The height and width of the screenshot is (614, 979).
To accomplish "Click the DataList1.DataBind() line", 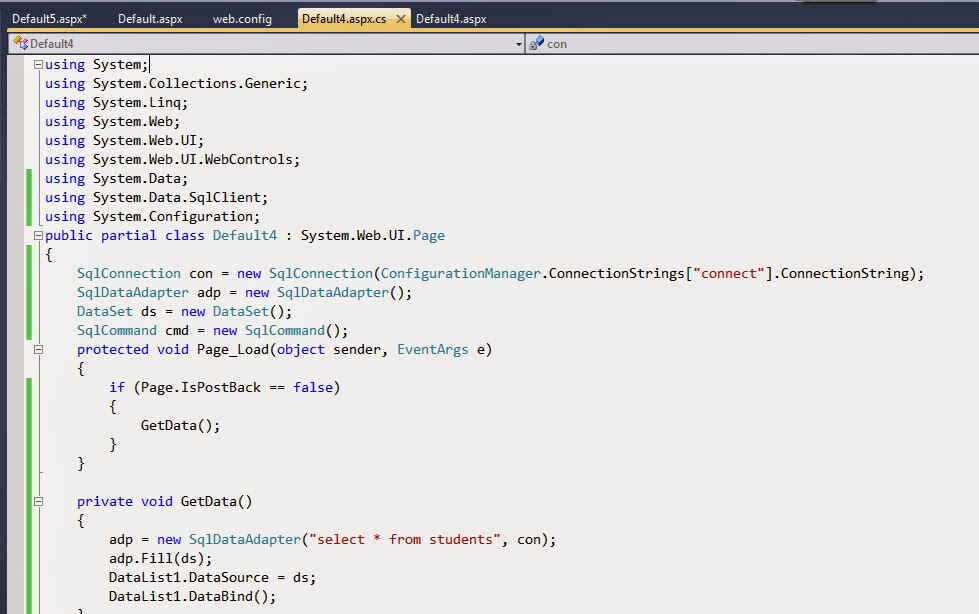I will point(191,596).
